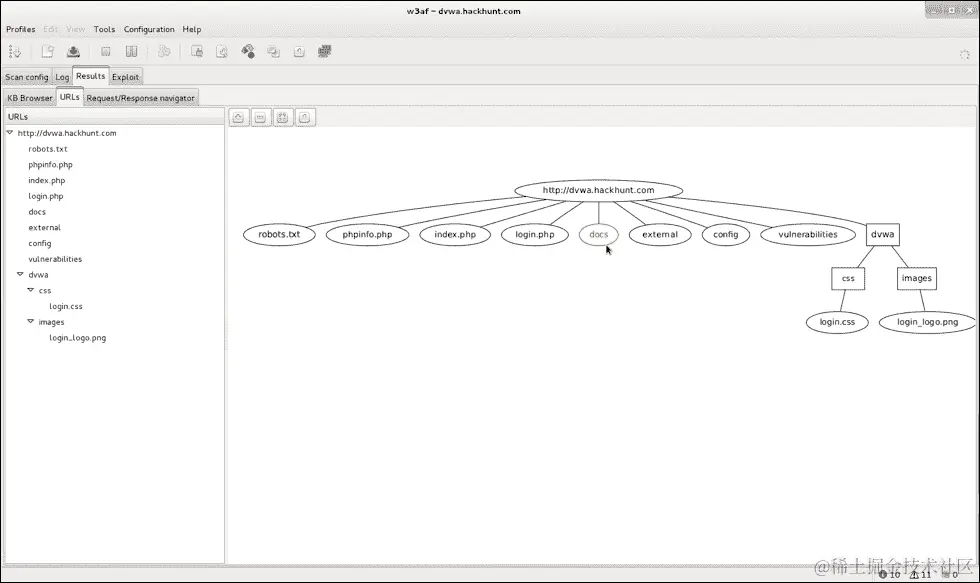Open the Proxy tool icon
980x583 pixels.
(324, 52)
